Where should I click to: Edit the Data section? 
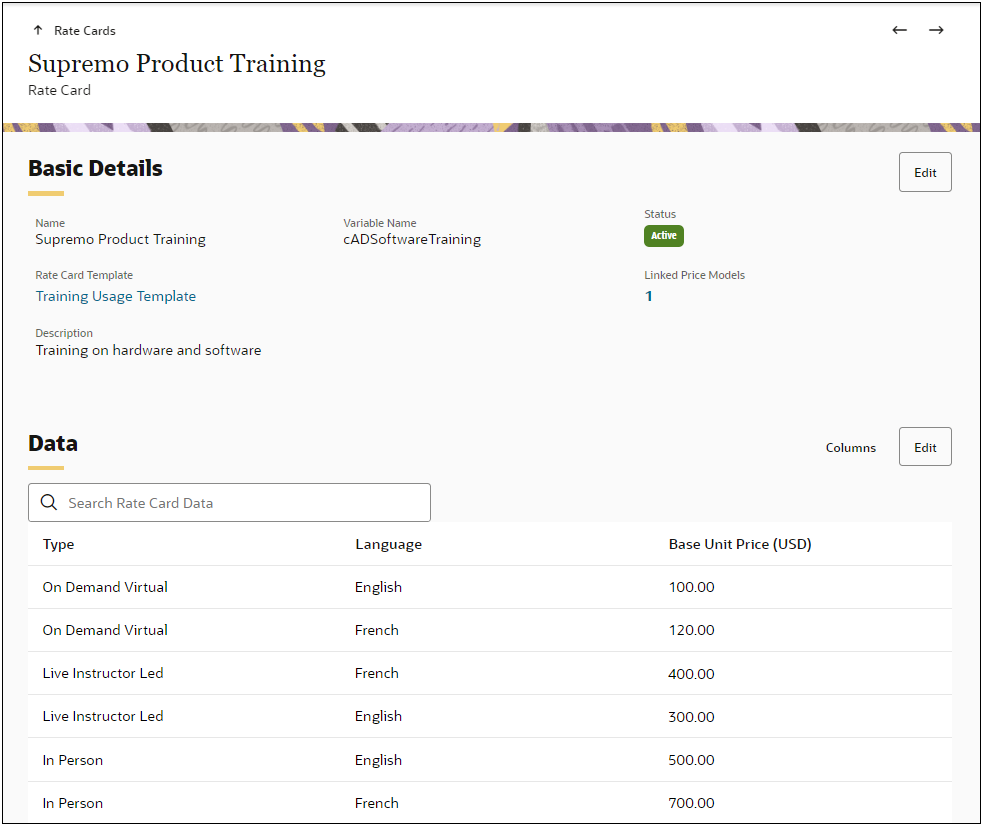point(925,447)
